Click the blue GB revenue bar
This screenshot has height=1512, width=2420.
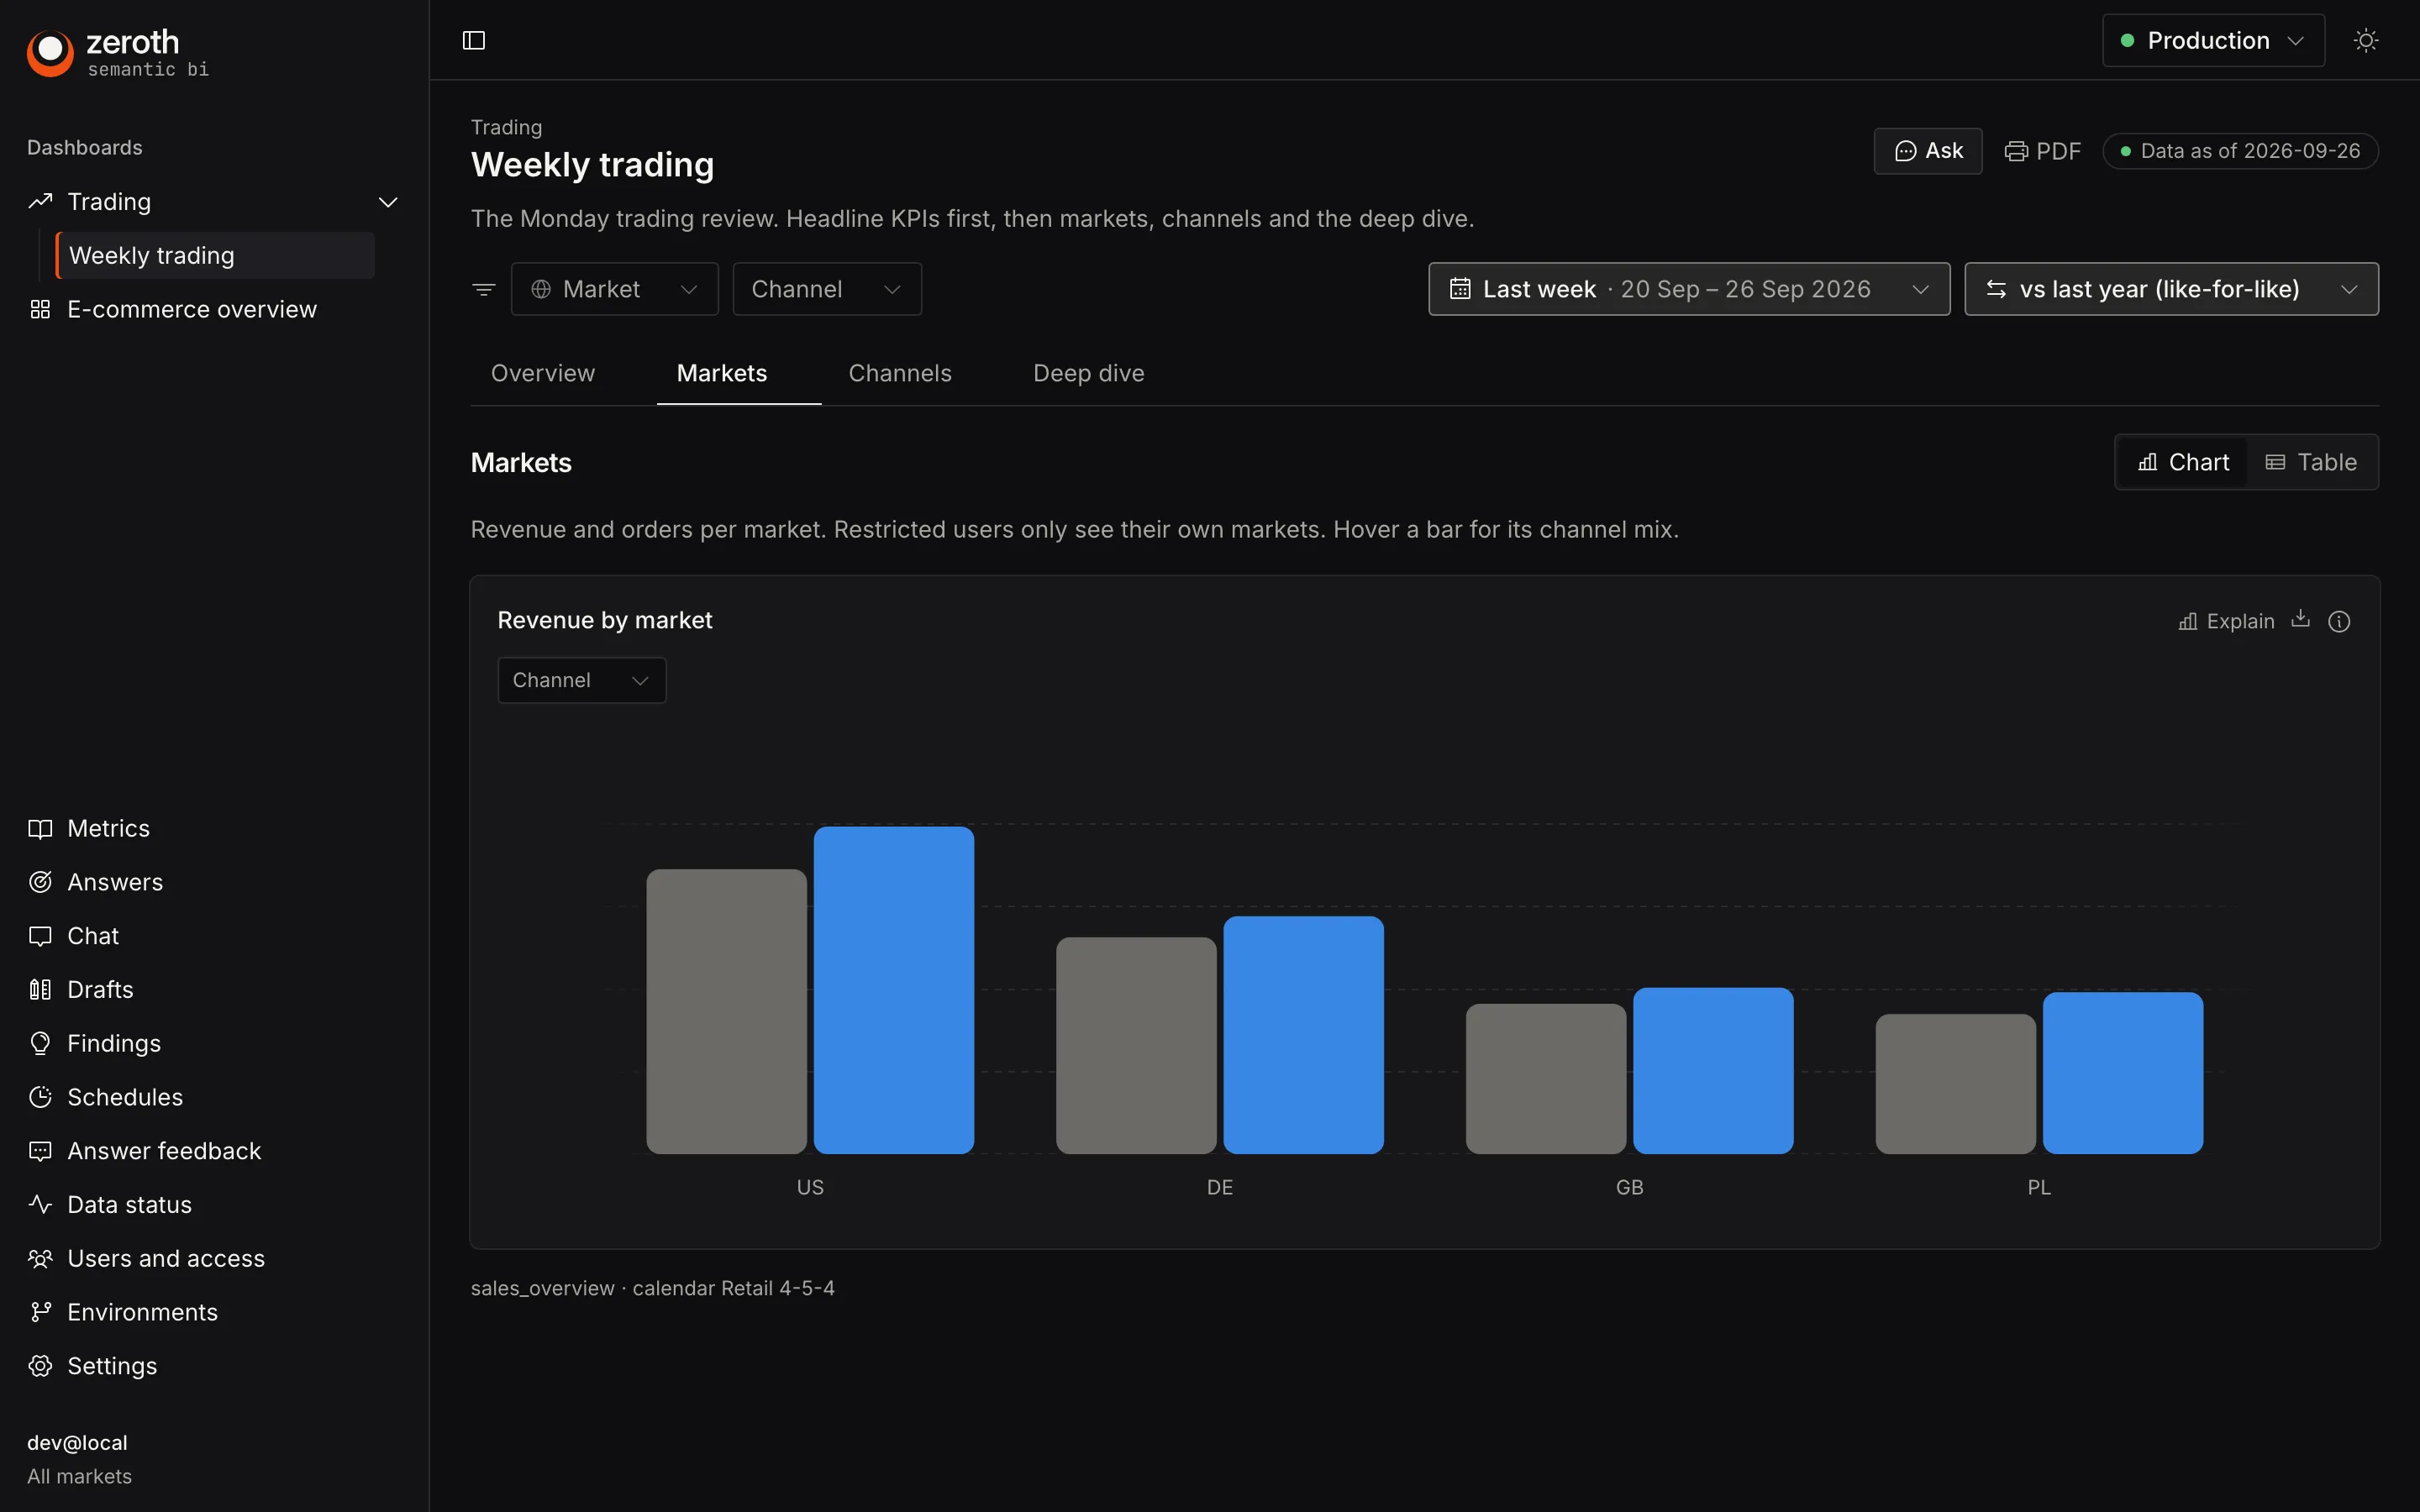(1714, 1071)
